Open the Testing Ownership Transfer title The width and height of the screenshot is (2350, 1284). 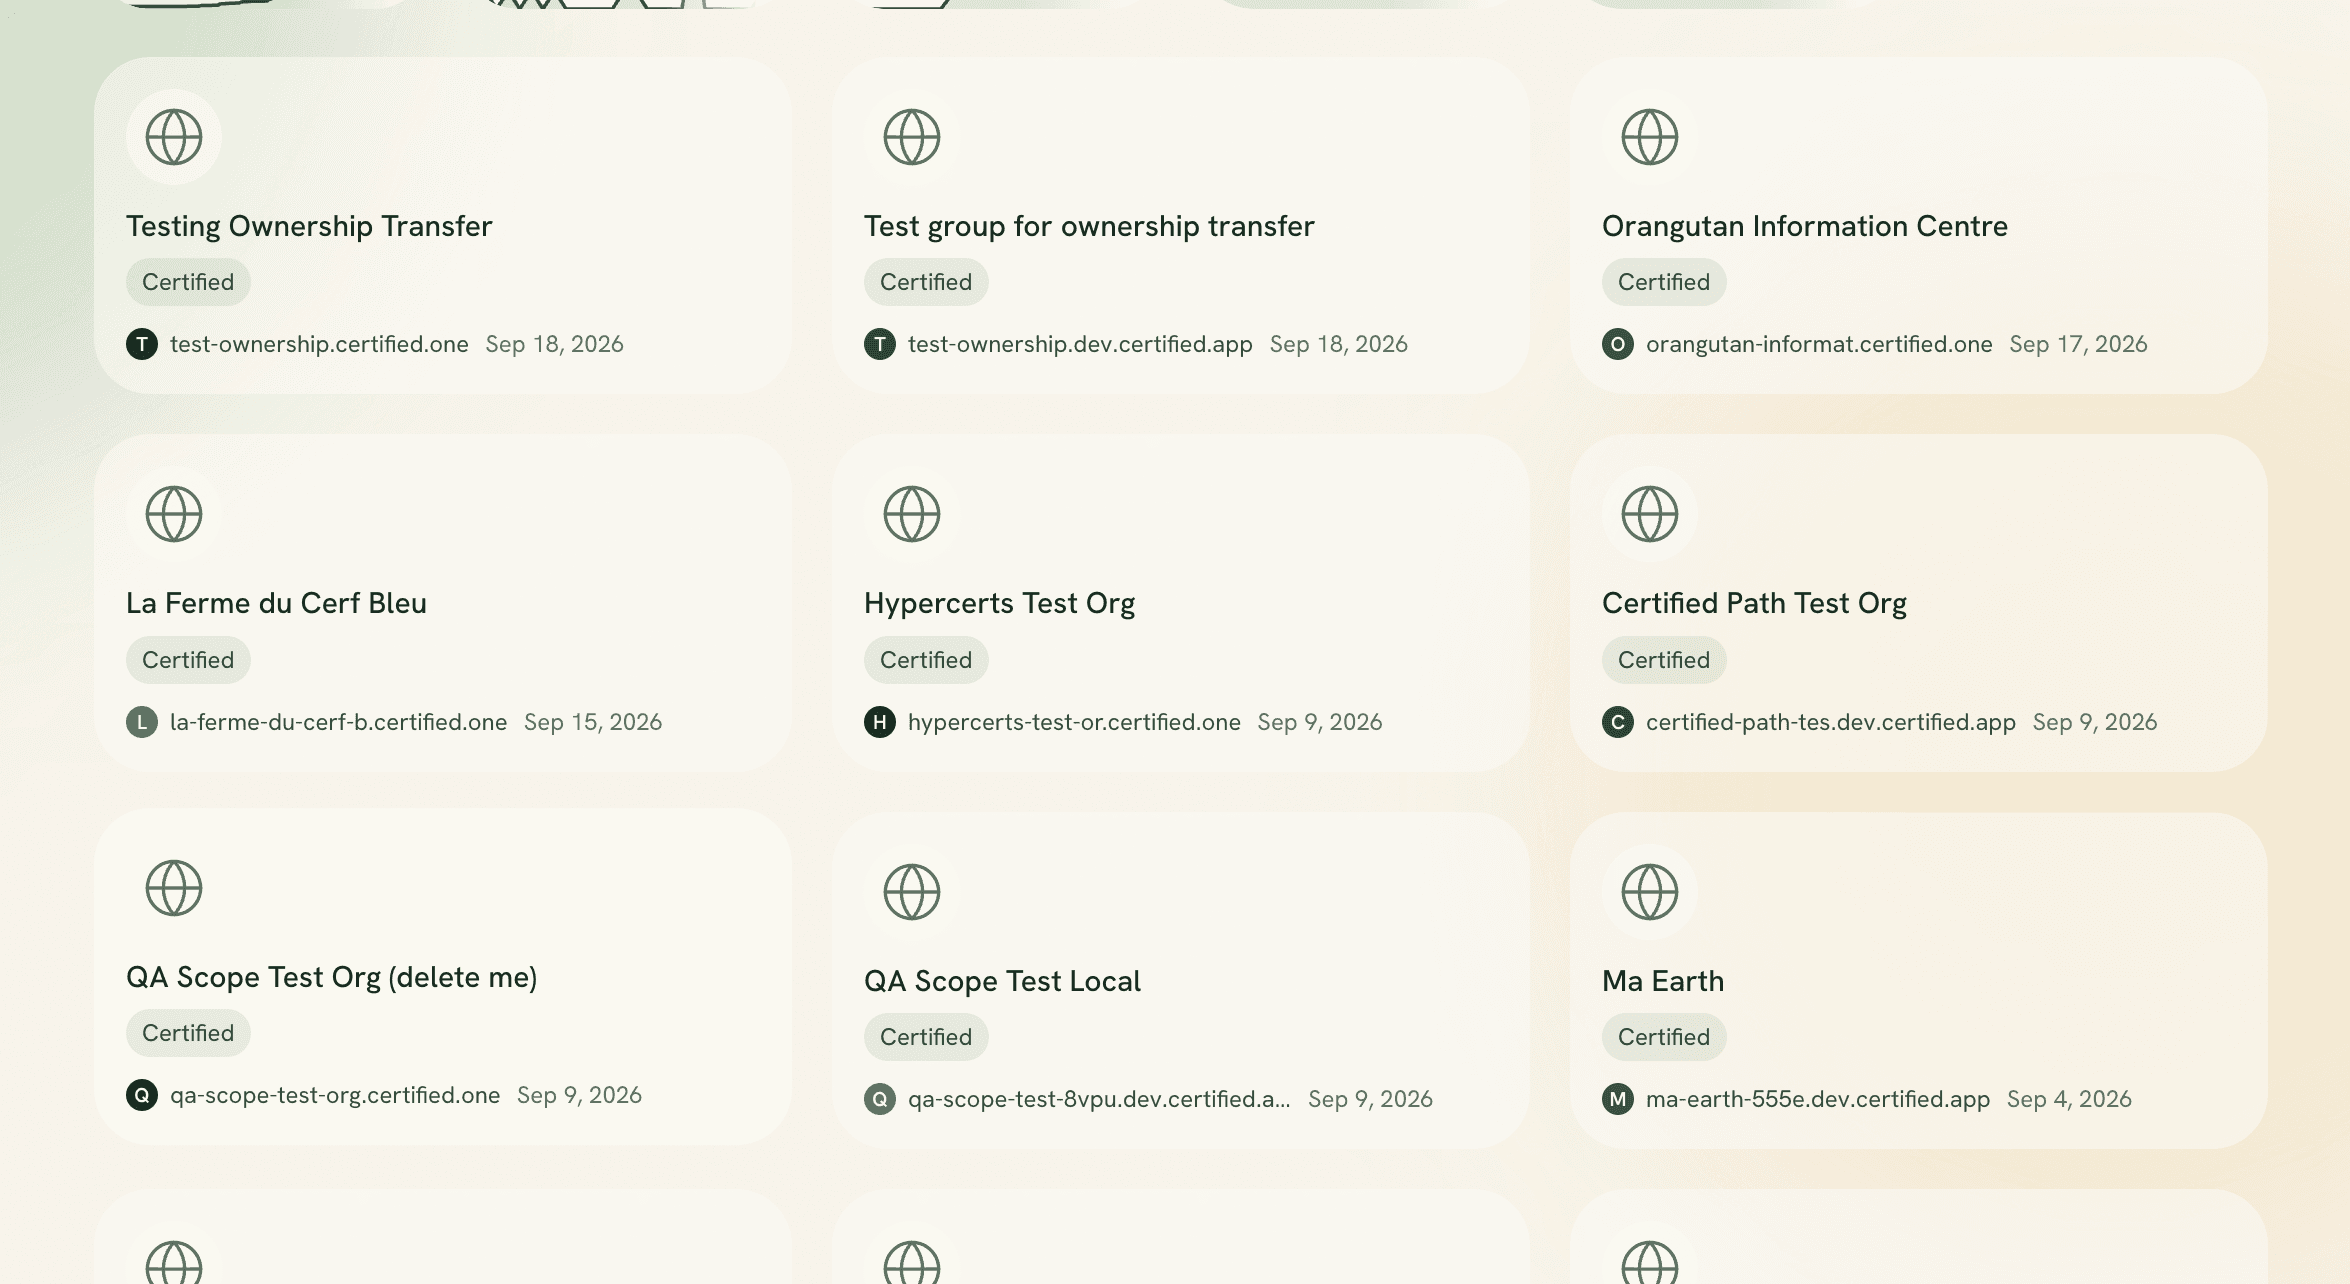point(309,227)
